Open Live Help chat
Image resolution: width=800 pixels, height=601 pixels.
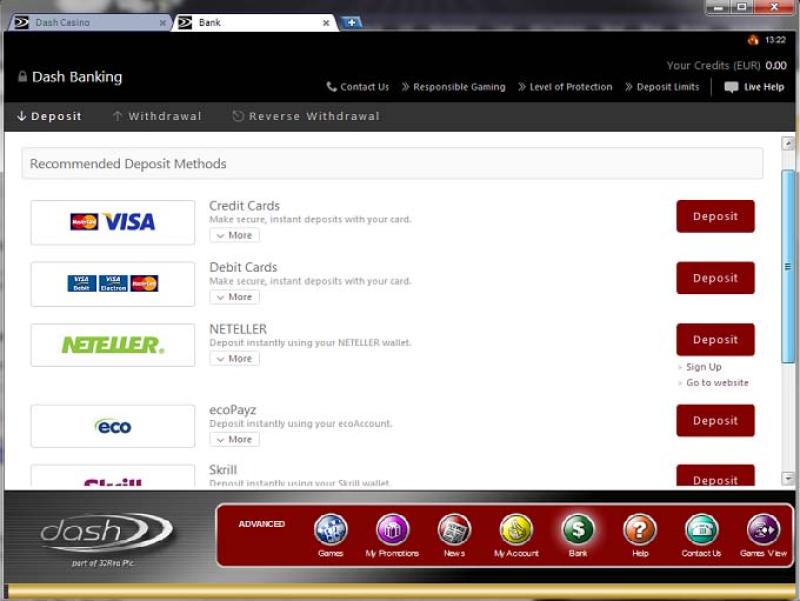point(755,87)
